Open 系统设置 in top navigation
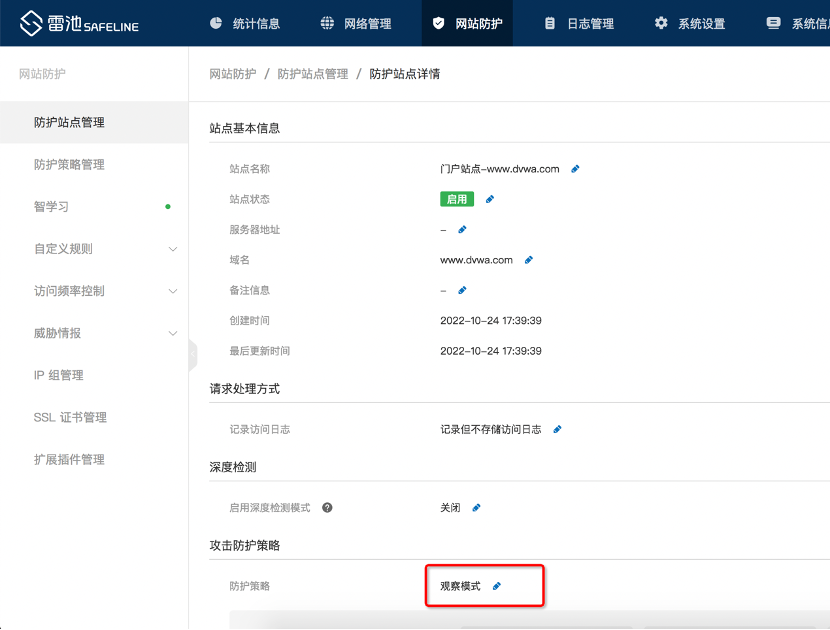The width and height of the screenshot is (830, 630). click(690, 23)
